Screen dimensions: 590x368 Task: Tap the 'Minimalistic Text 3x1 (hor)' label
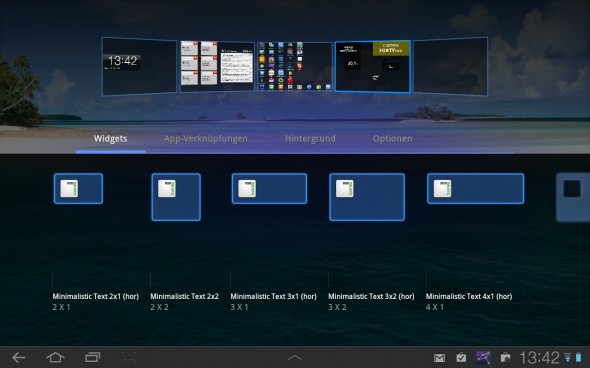[x=274, y=296]
